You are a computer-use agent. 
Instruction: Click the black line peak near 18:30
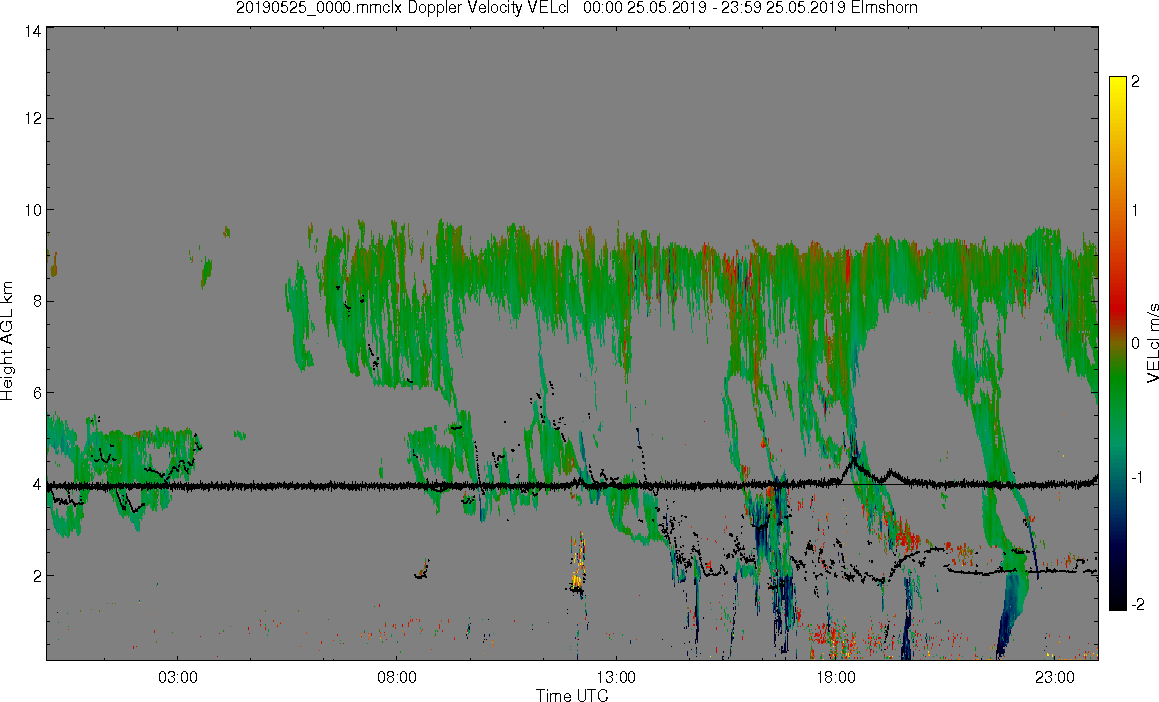tap(853, 460)
